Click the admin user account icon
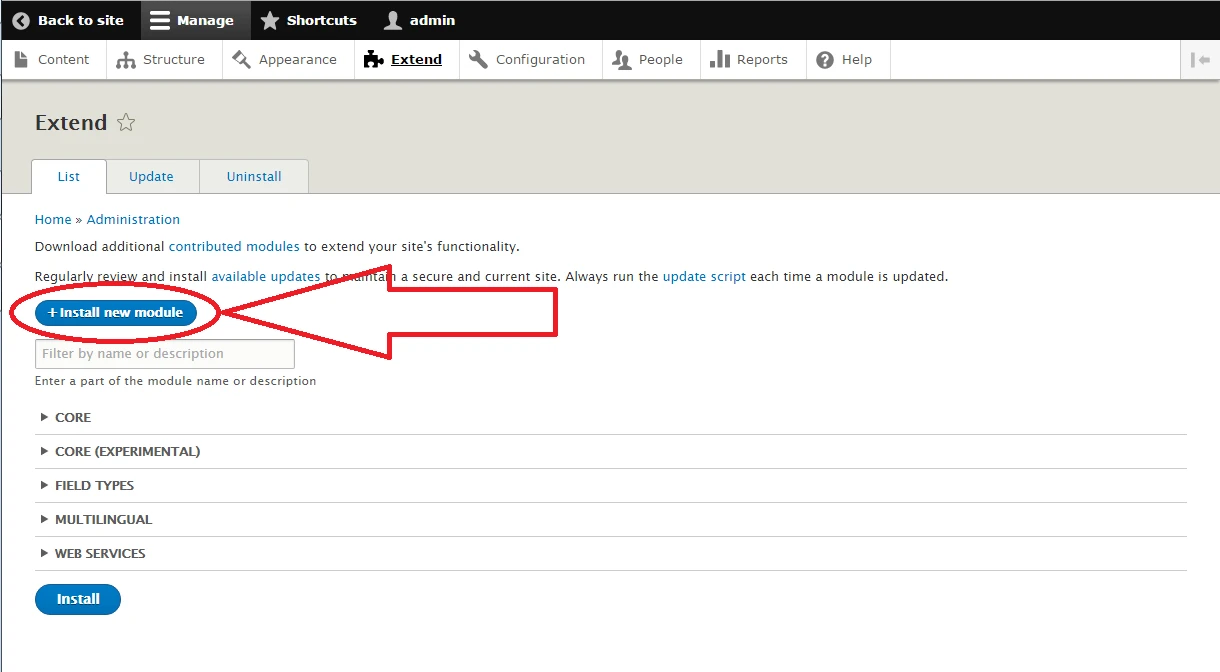This screenshot has width=1220, height=672. coord(394,20)
